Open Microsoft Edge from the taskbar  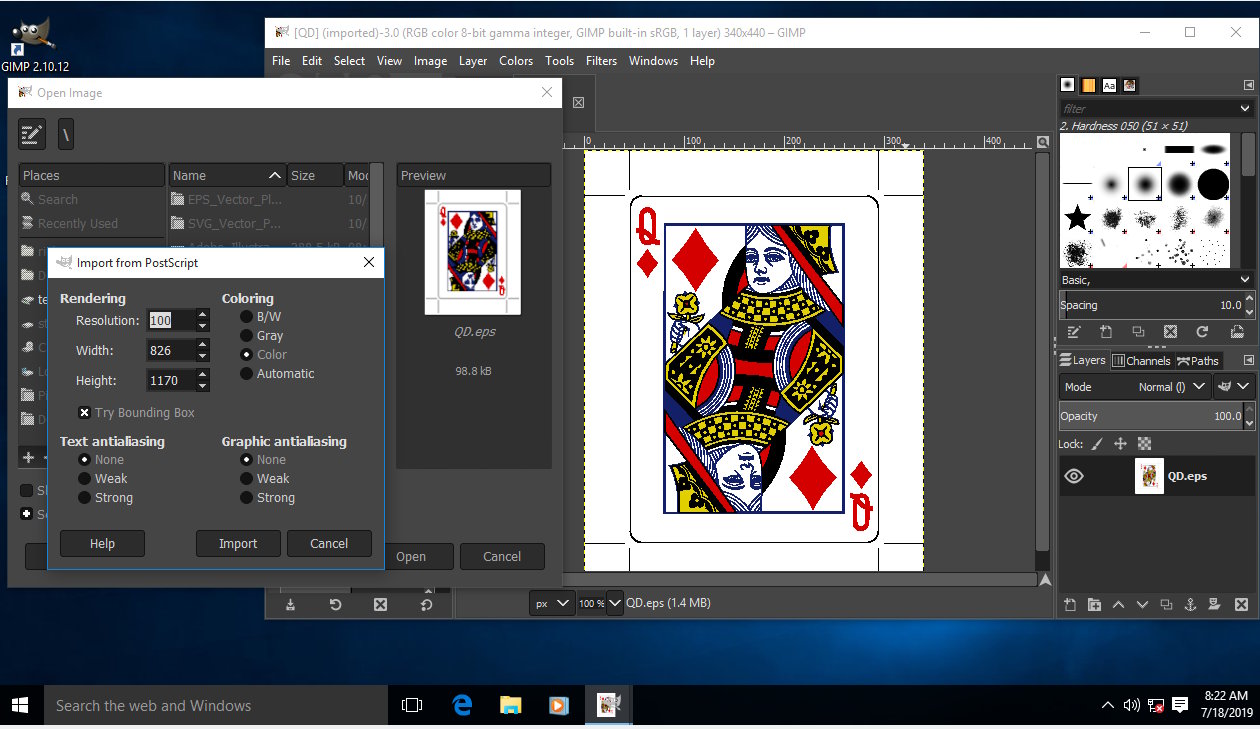point(461,705)
